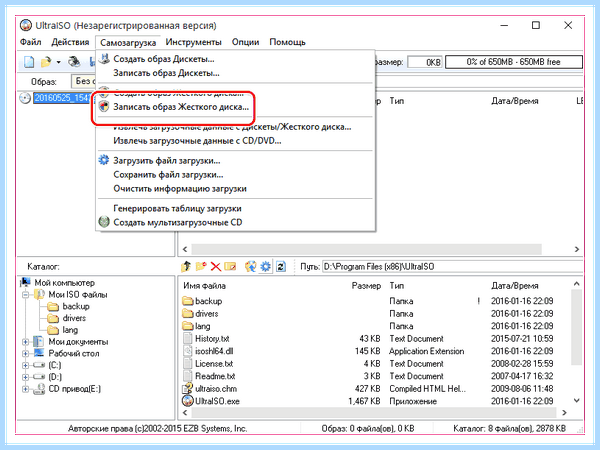Click the Refresh icon in catalog toolbar
The height and width of the screenshot is (450, 600).
click(281, 266)
